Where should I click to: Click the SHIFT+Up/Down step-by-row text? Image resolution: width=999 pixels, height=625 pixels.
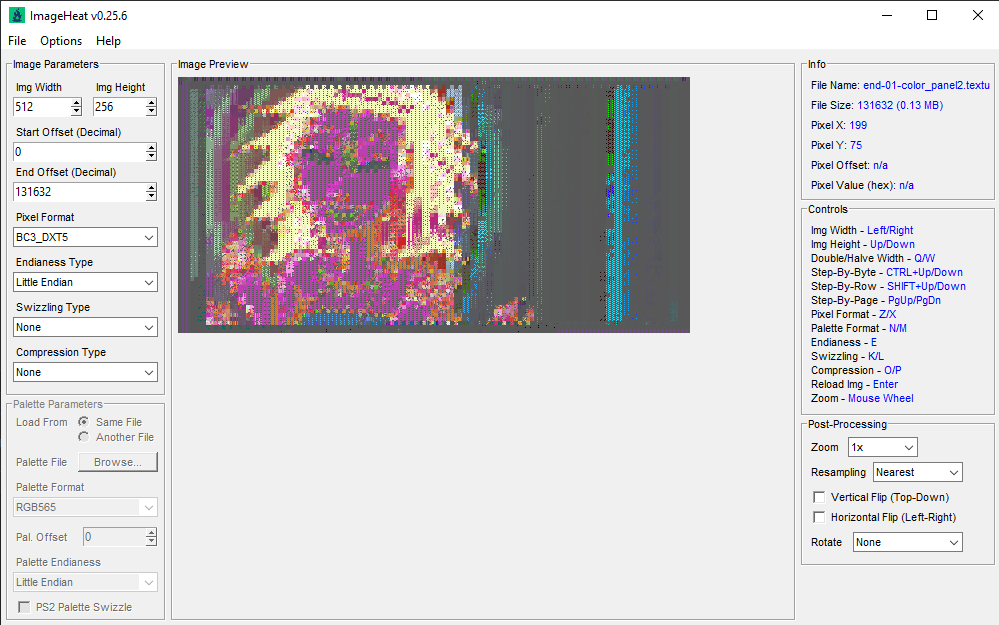click(x=926, y=286)
